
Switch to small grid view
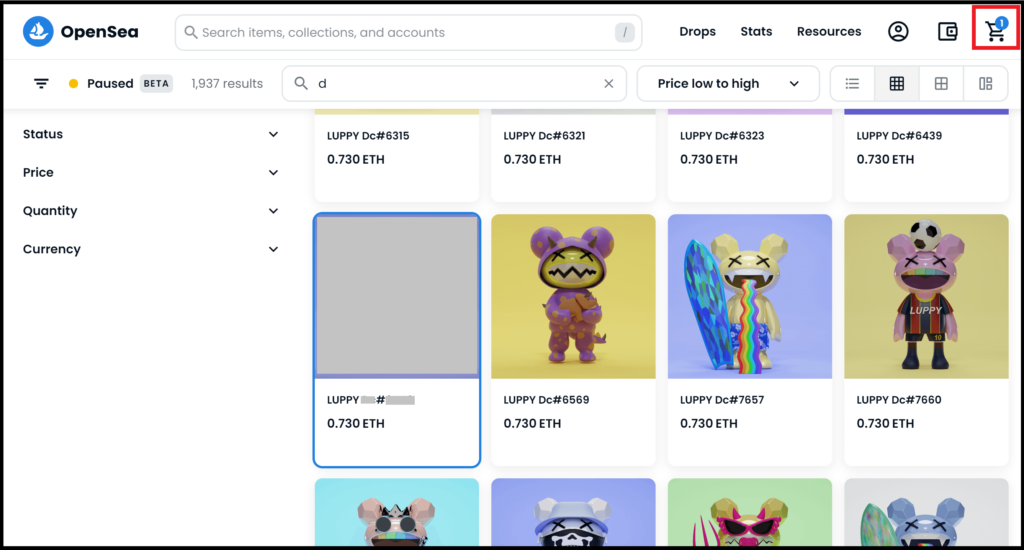[897, 84]
